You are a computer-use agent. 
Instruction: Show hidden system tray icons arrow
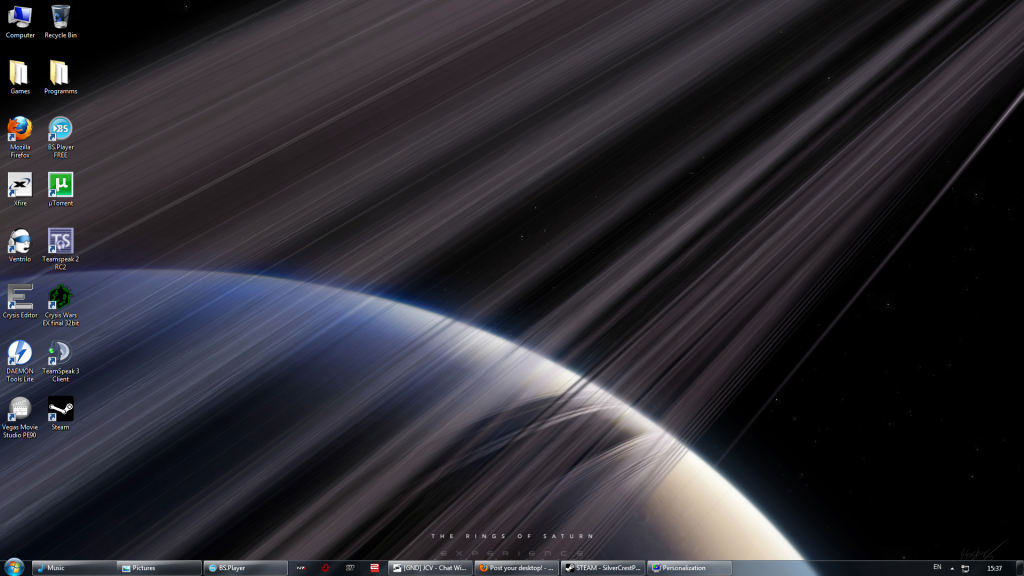(951, 568)
